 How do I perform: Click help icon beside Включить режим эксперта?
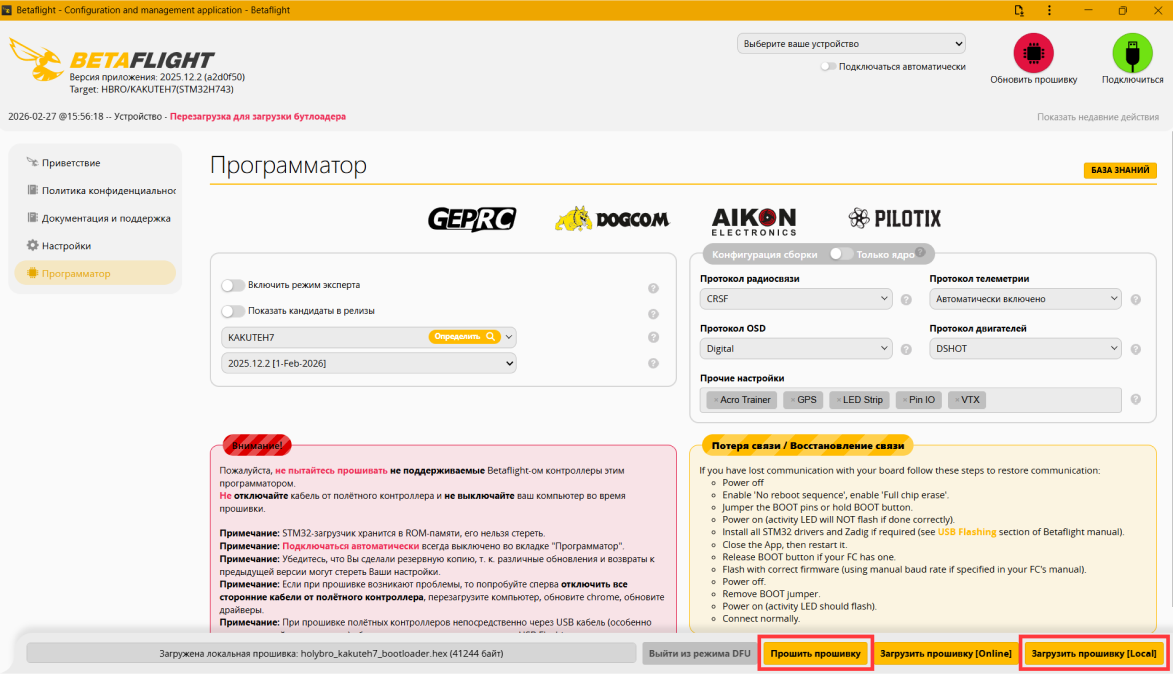(653, 288)
